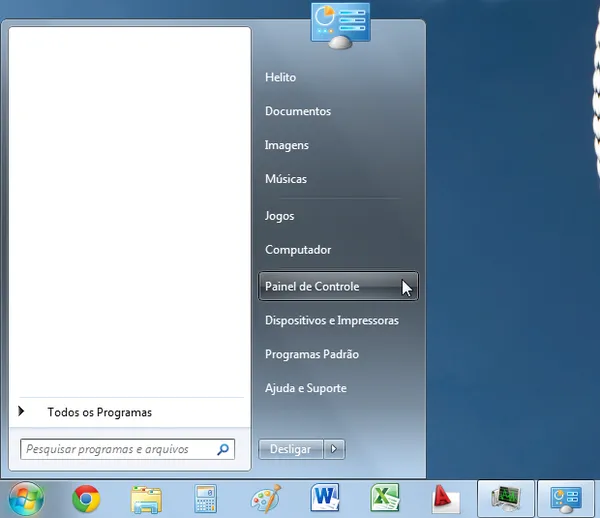The width and height of the screenshot is (600, 518).
Task: Open Microsoft Word from the taskbar
Action: click(325, 498)
